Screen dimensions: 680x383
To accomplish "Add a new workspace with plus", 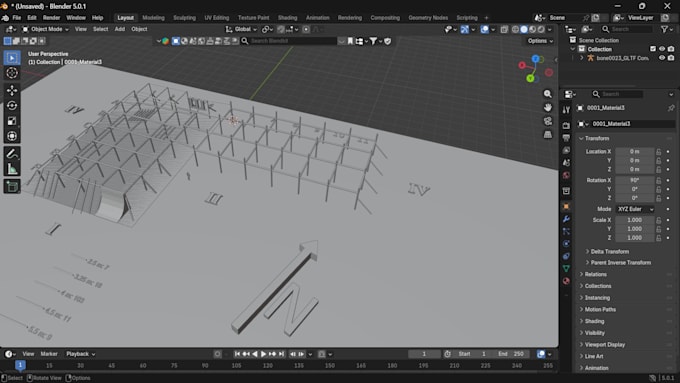I will point(486,18).
